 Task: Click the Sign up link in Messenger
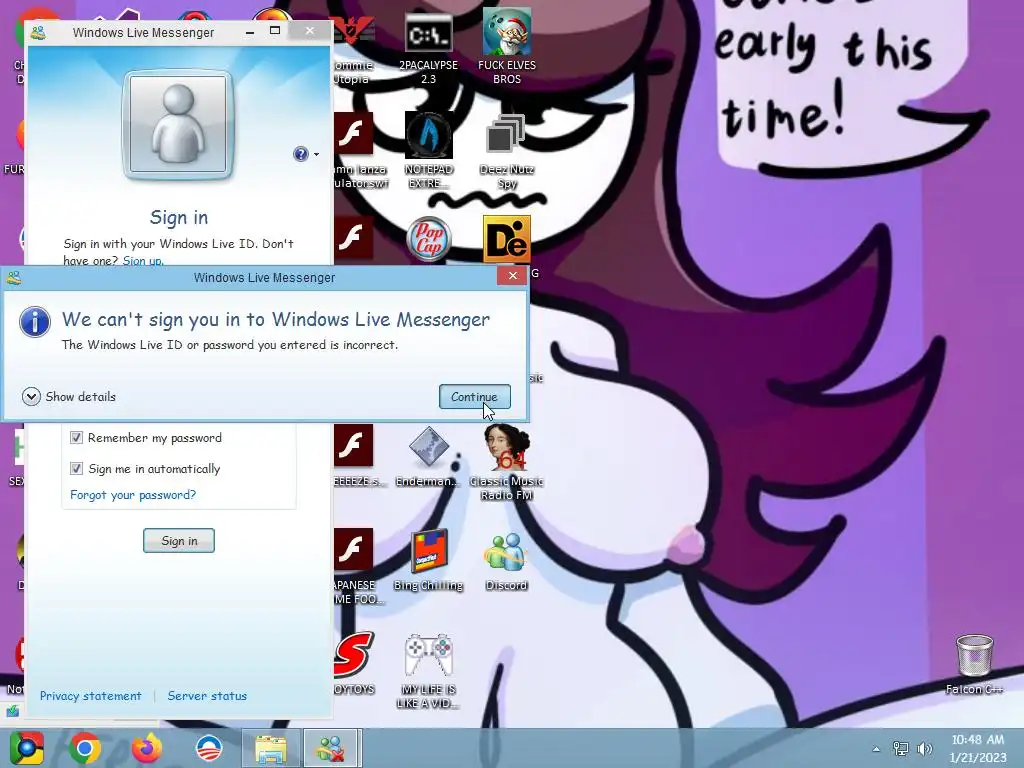click(142, 261)
